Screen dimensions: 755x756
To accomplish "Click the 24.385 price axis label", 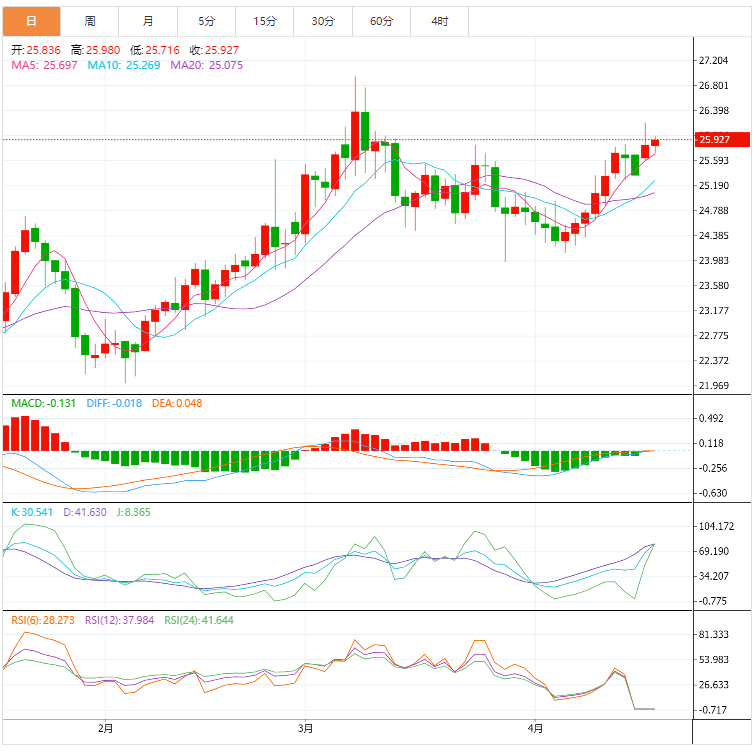I will click(714, 236).
